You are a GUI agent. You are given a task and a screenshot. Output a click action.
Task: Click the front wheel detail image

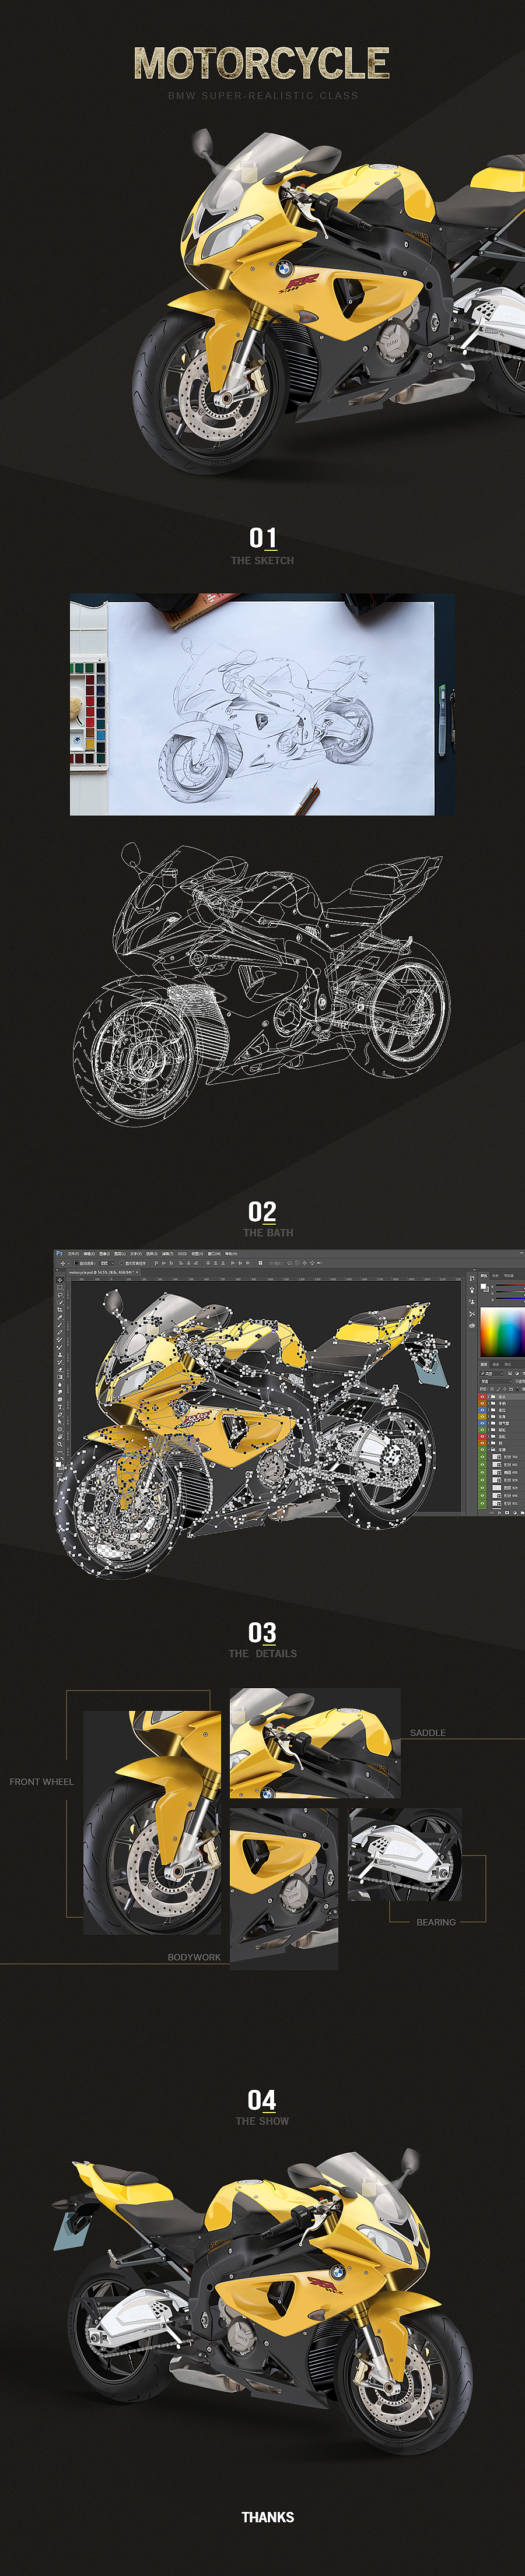tap(152, 1822)
